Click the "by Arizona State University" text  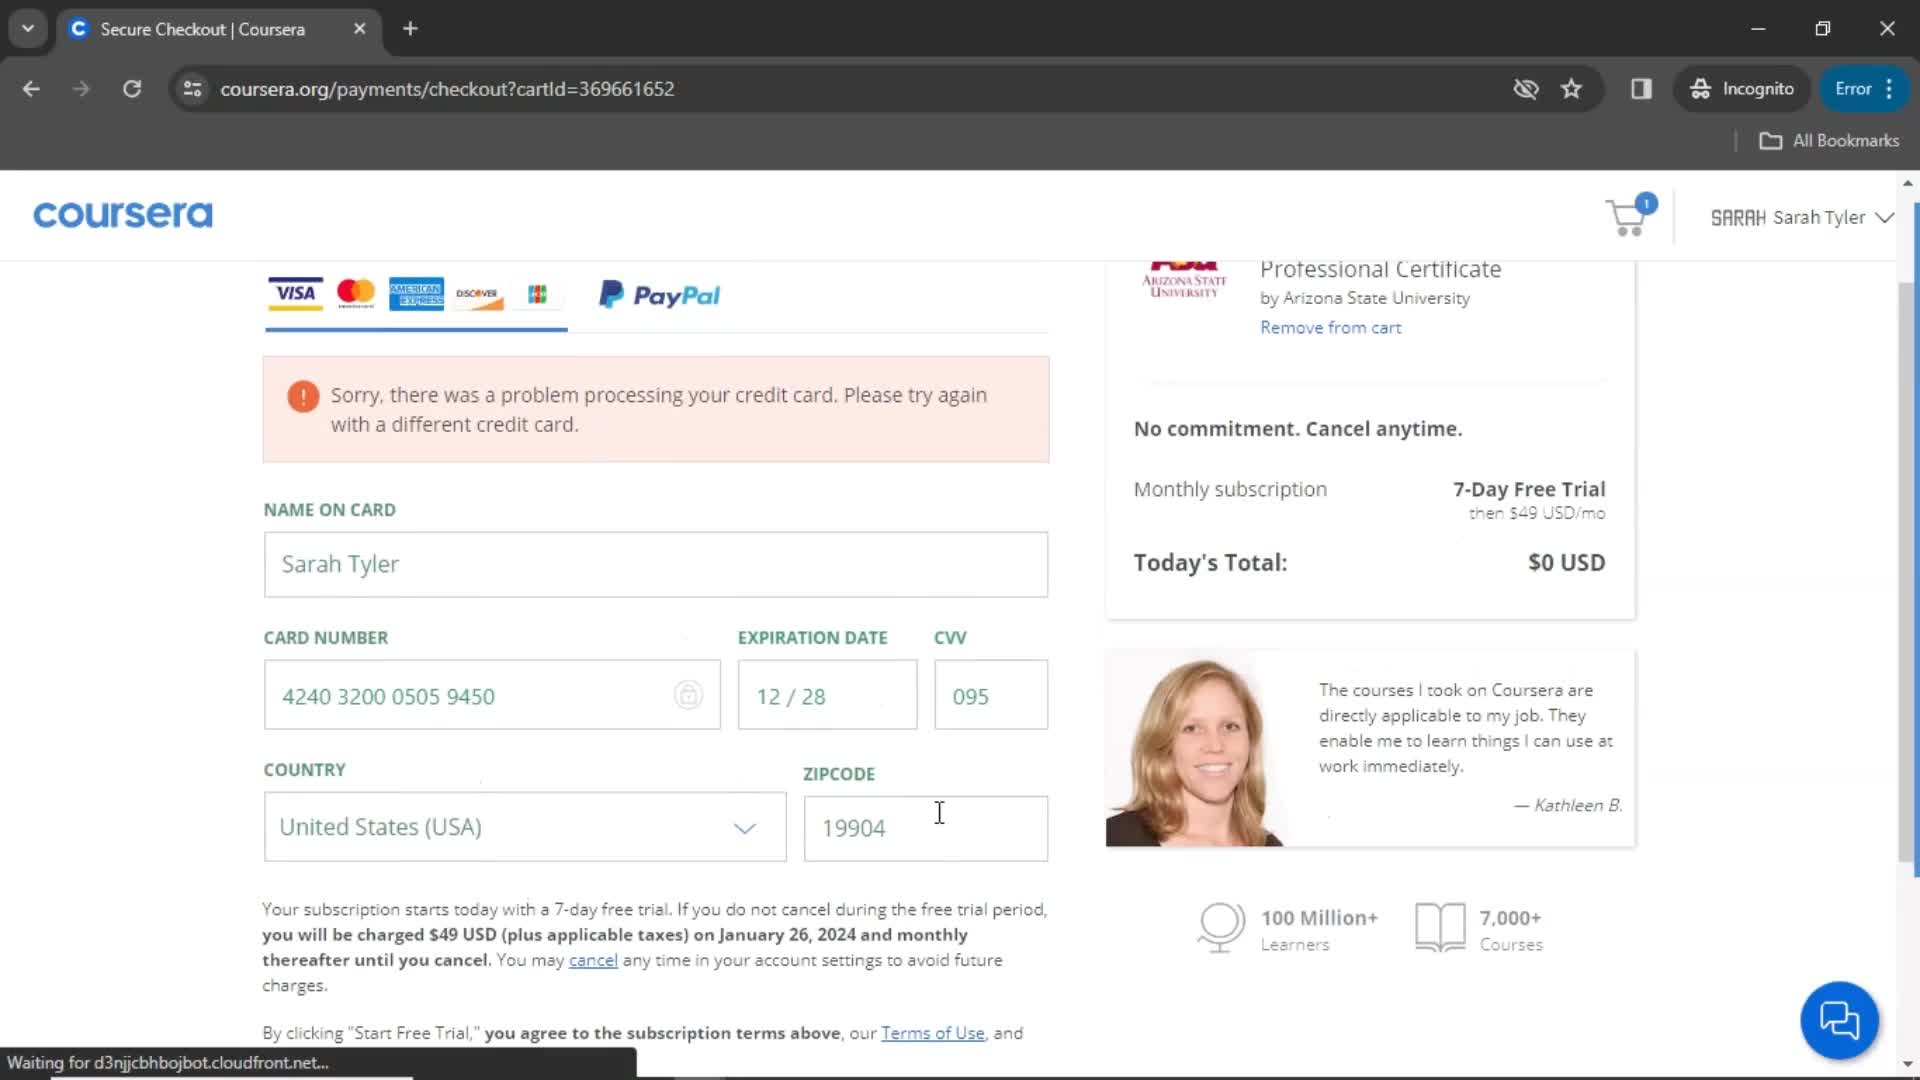pyautogui.click(x=1365, y=298)
